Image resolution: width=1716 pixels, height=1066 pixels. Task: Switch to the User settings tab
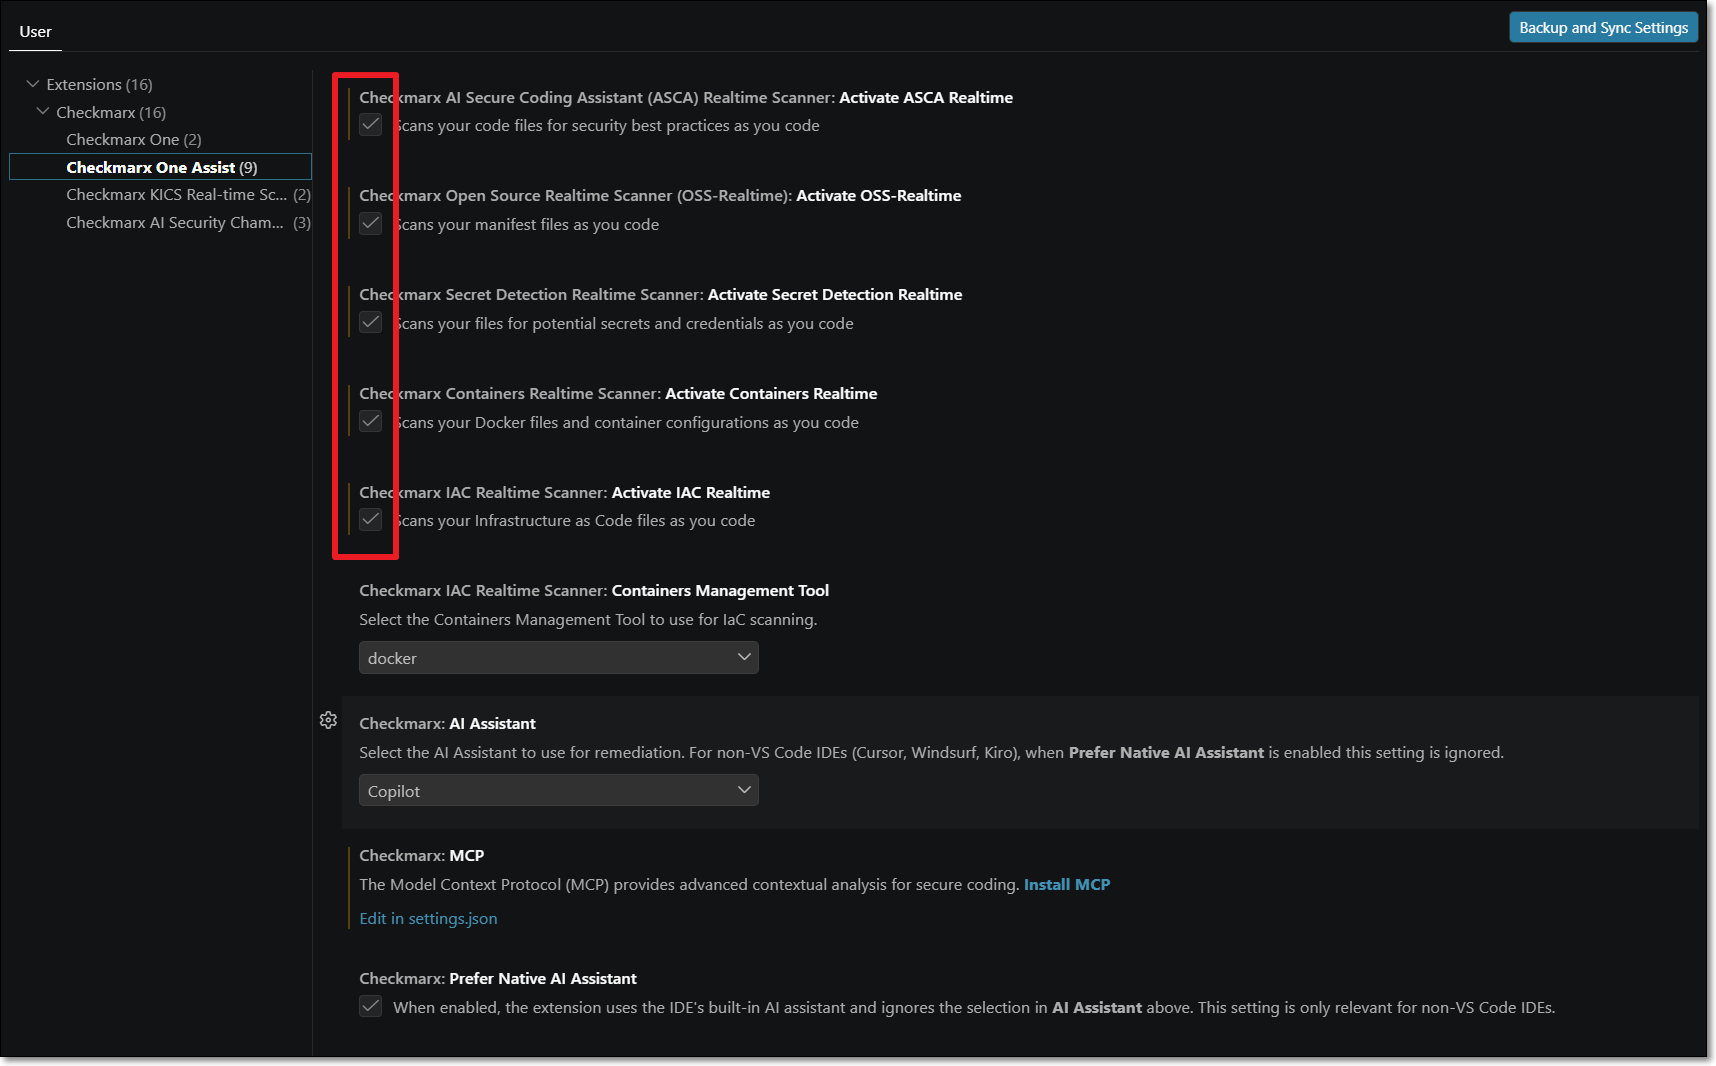coord(35,31)
